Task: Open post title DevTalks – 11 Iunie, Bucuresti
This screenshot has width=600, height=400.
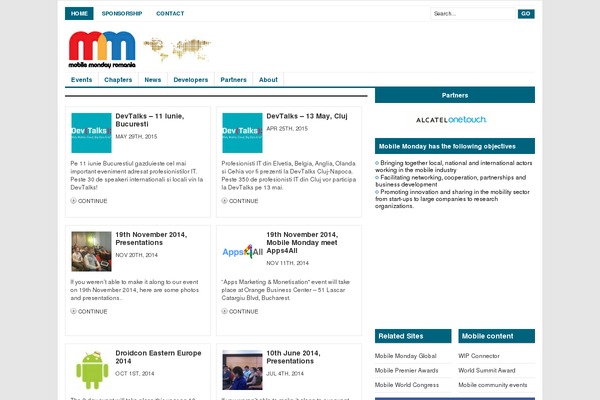Action: [x=150, y=120]
